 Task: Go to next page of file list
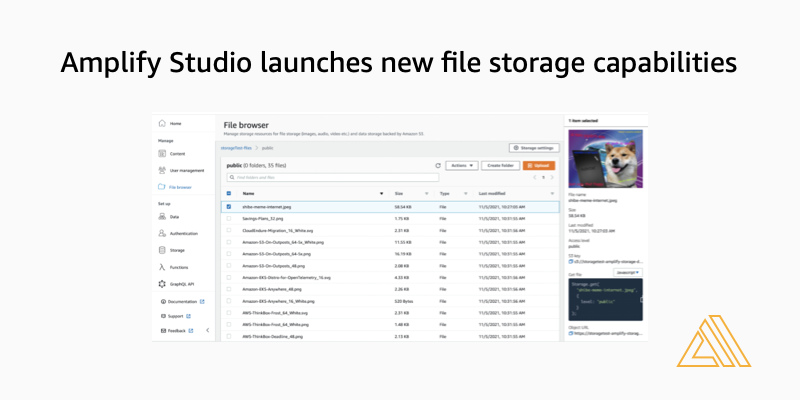[x=552, y=178]
